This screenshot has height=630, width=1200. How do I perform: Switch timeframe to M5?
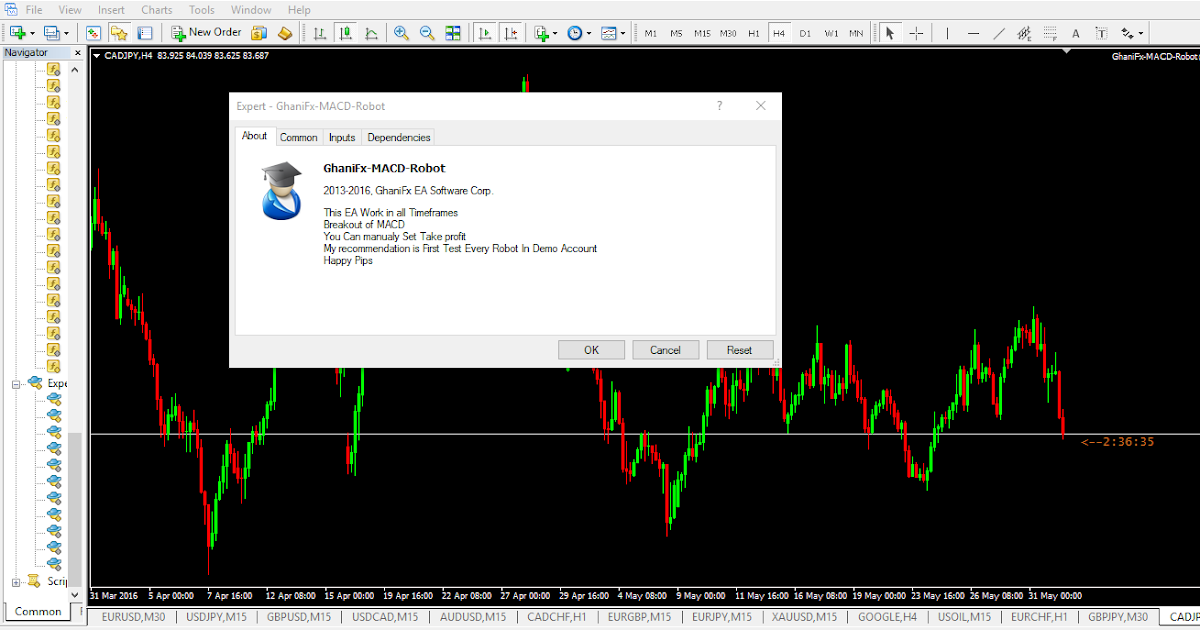pyautogui.click(x=676, y=33)
